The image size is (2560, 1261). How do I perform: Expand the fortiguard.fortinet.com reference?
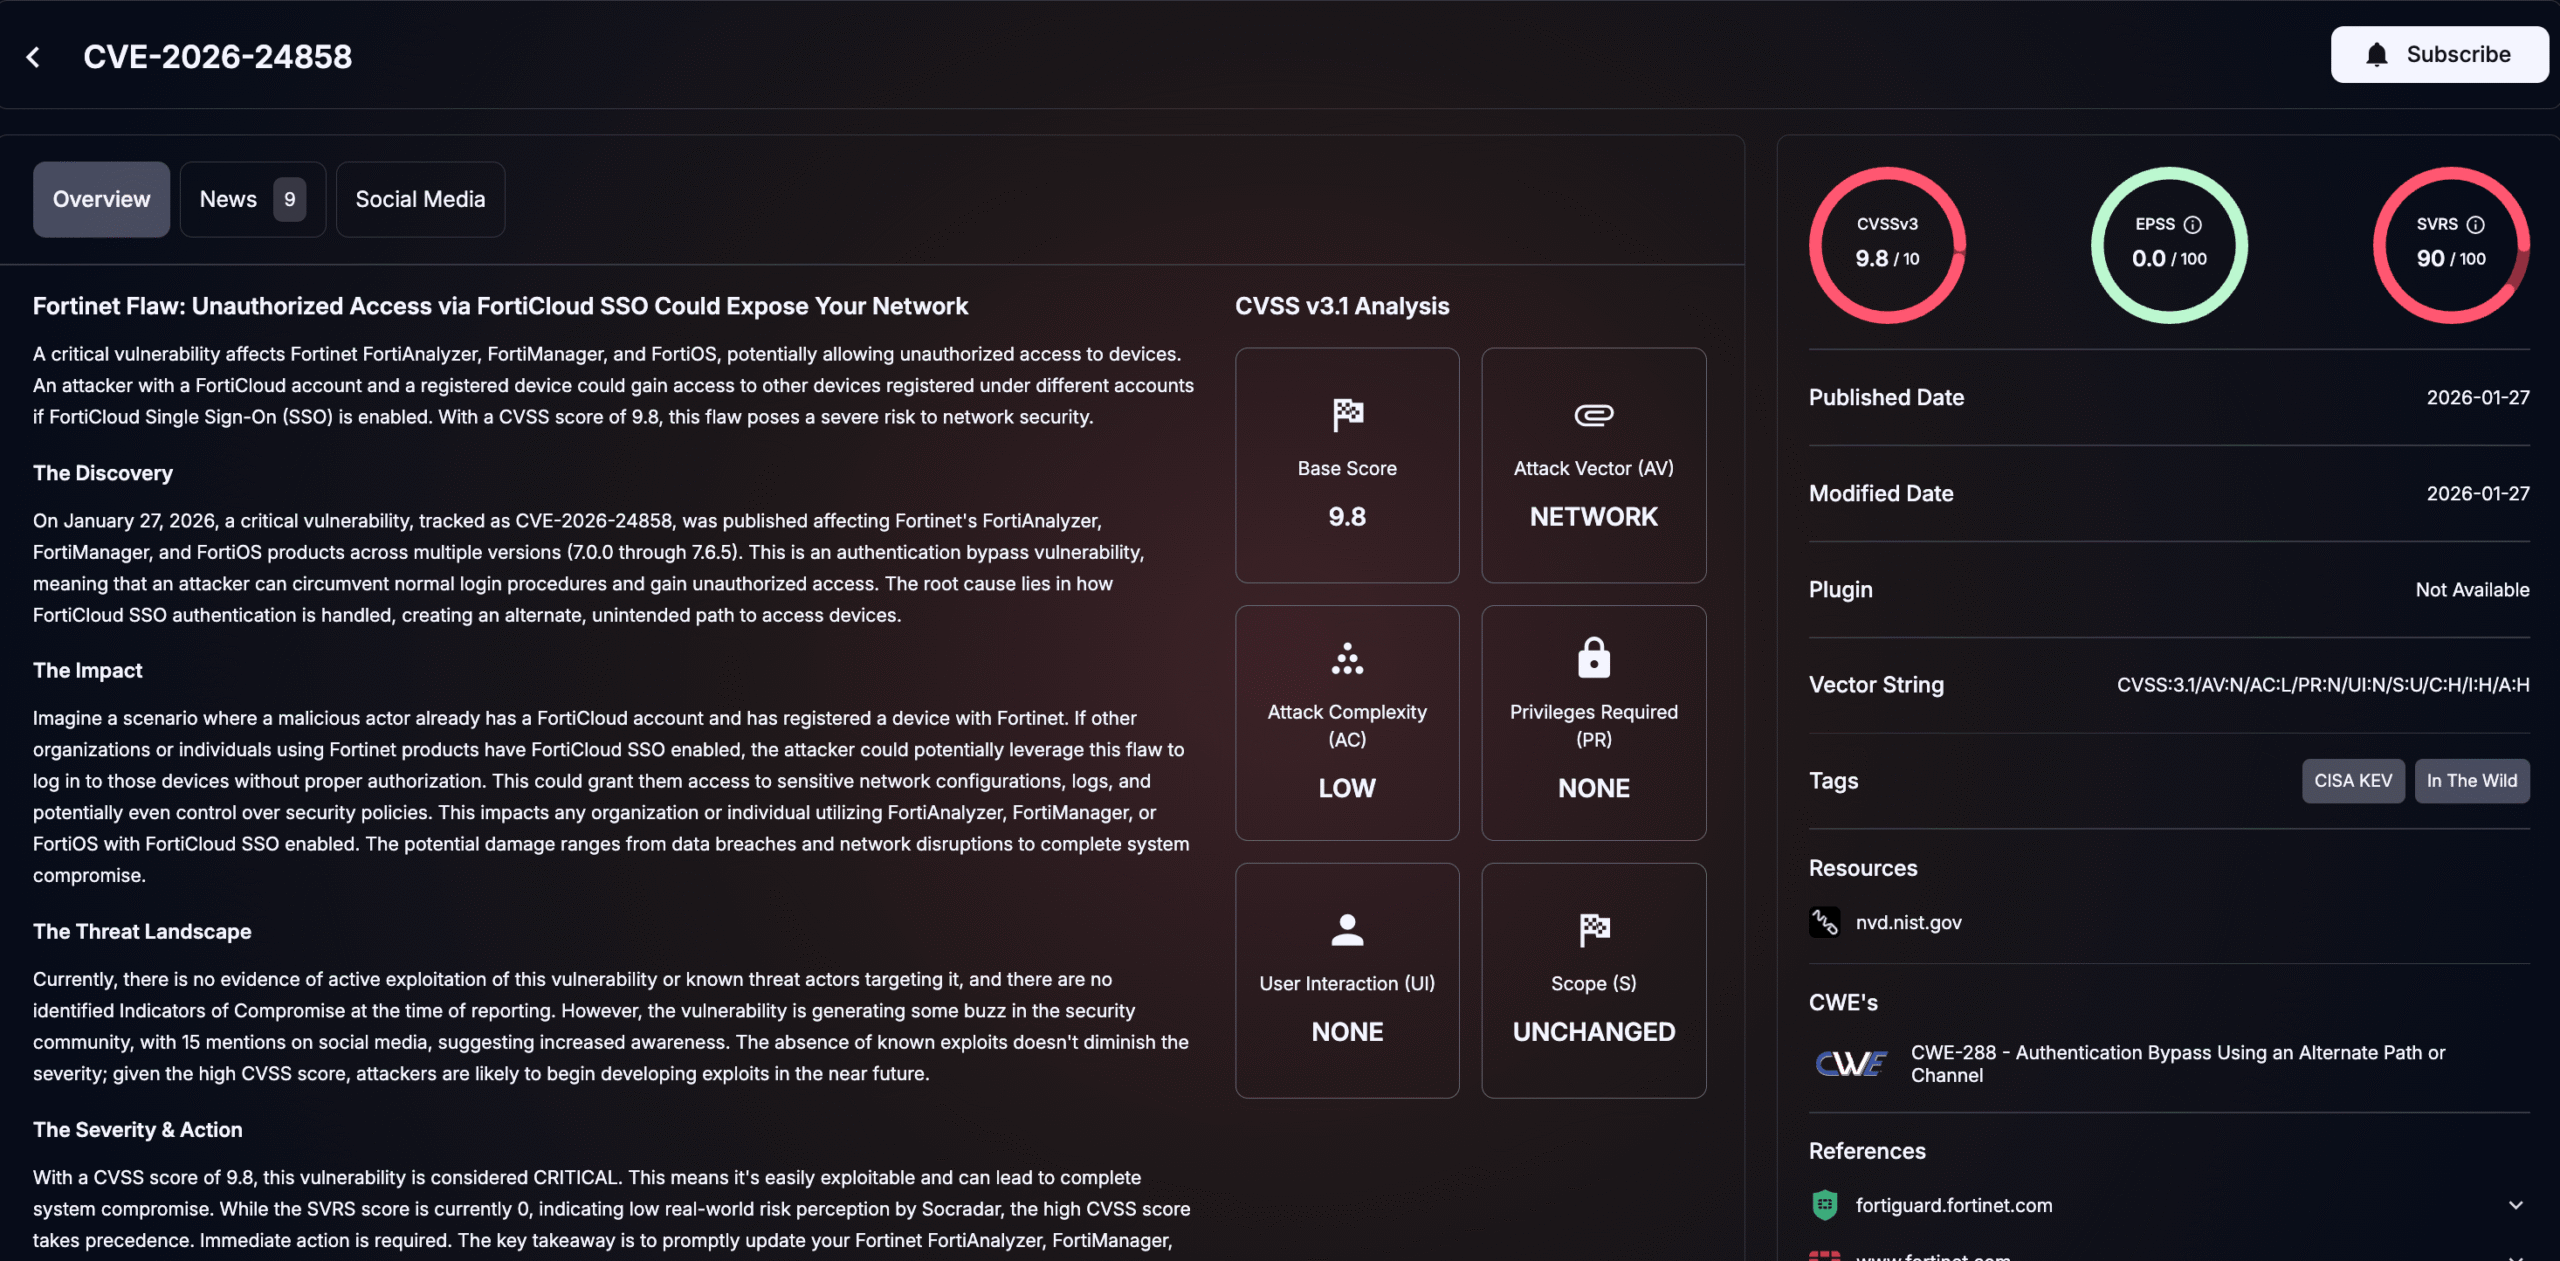(2515, 1205)
